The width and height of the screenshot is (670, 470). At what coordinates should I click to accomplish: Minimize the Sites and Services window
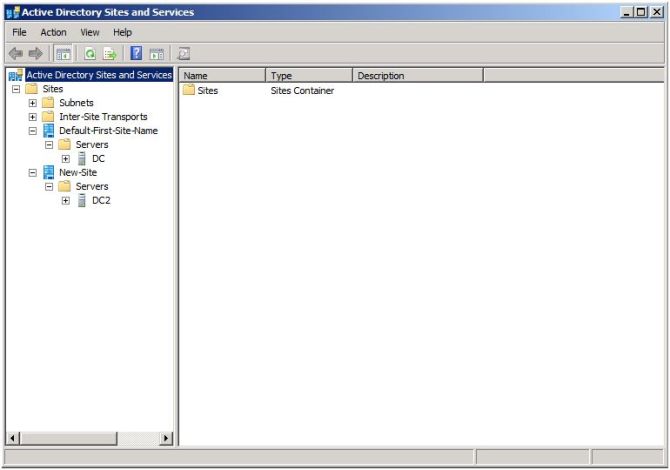pos(626,12)
